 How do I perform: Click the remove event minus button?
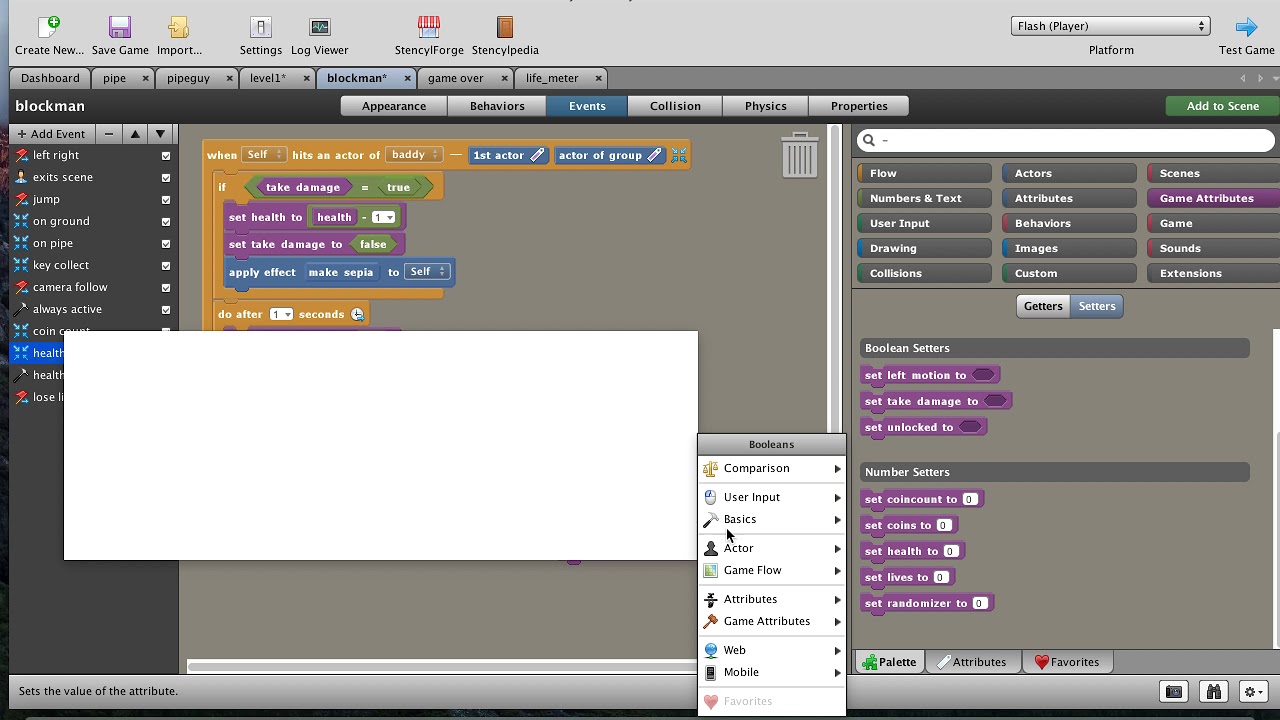(x=109, y=134)
